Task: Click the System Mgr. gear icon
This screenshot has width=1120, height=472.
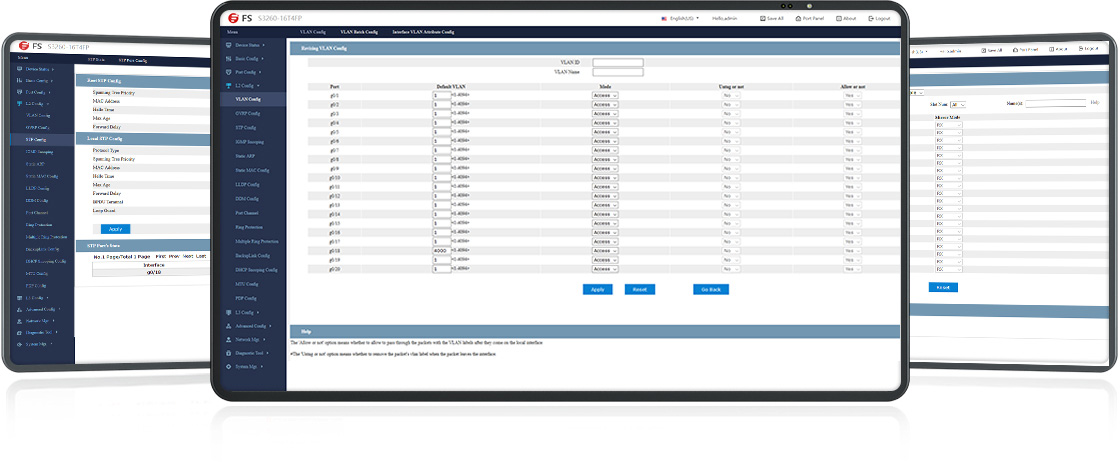Action: click(x=228, y=367)
